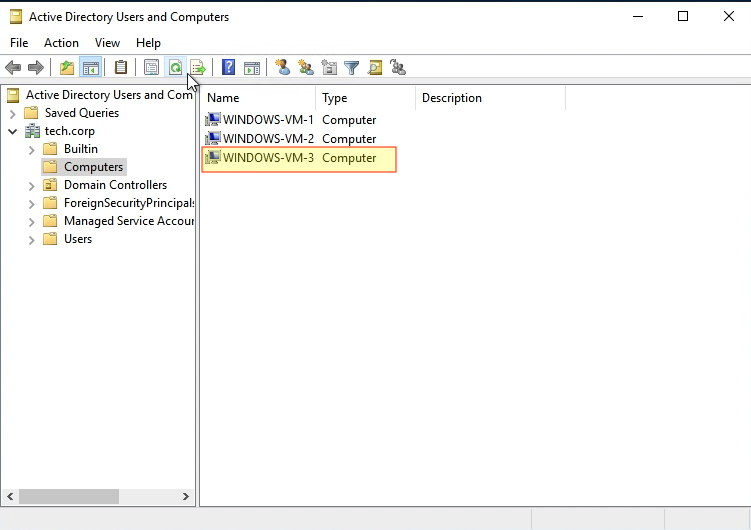Sort list by Type column header
This screenshot has height=530, width=751.
tap(365, 98)
